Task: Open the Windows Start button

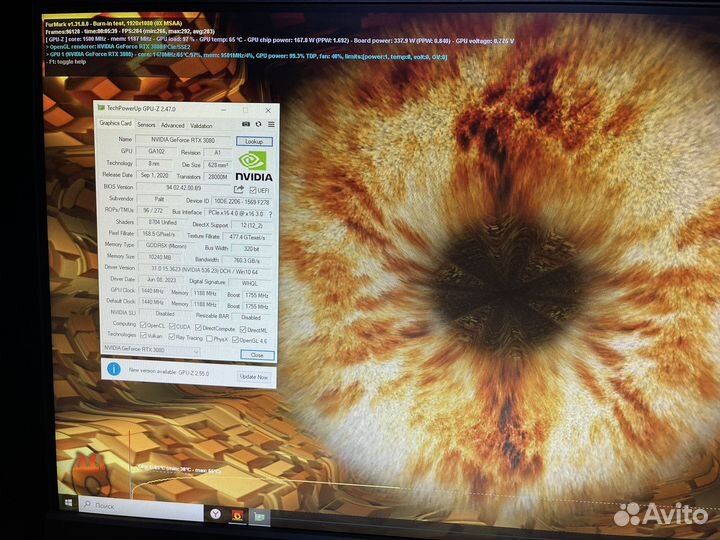Action: coord(68,503)
